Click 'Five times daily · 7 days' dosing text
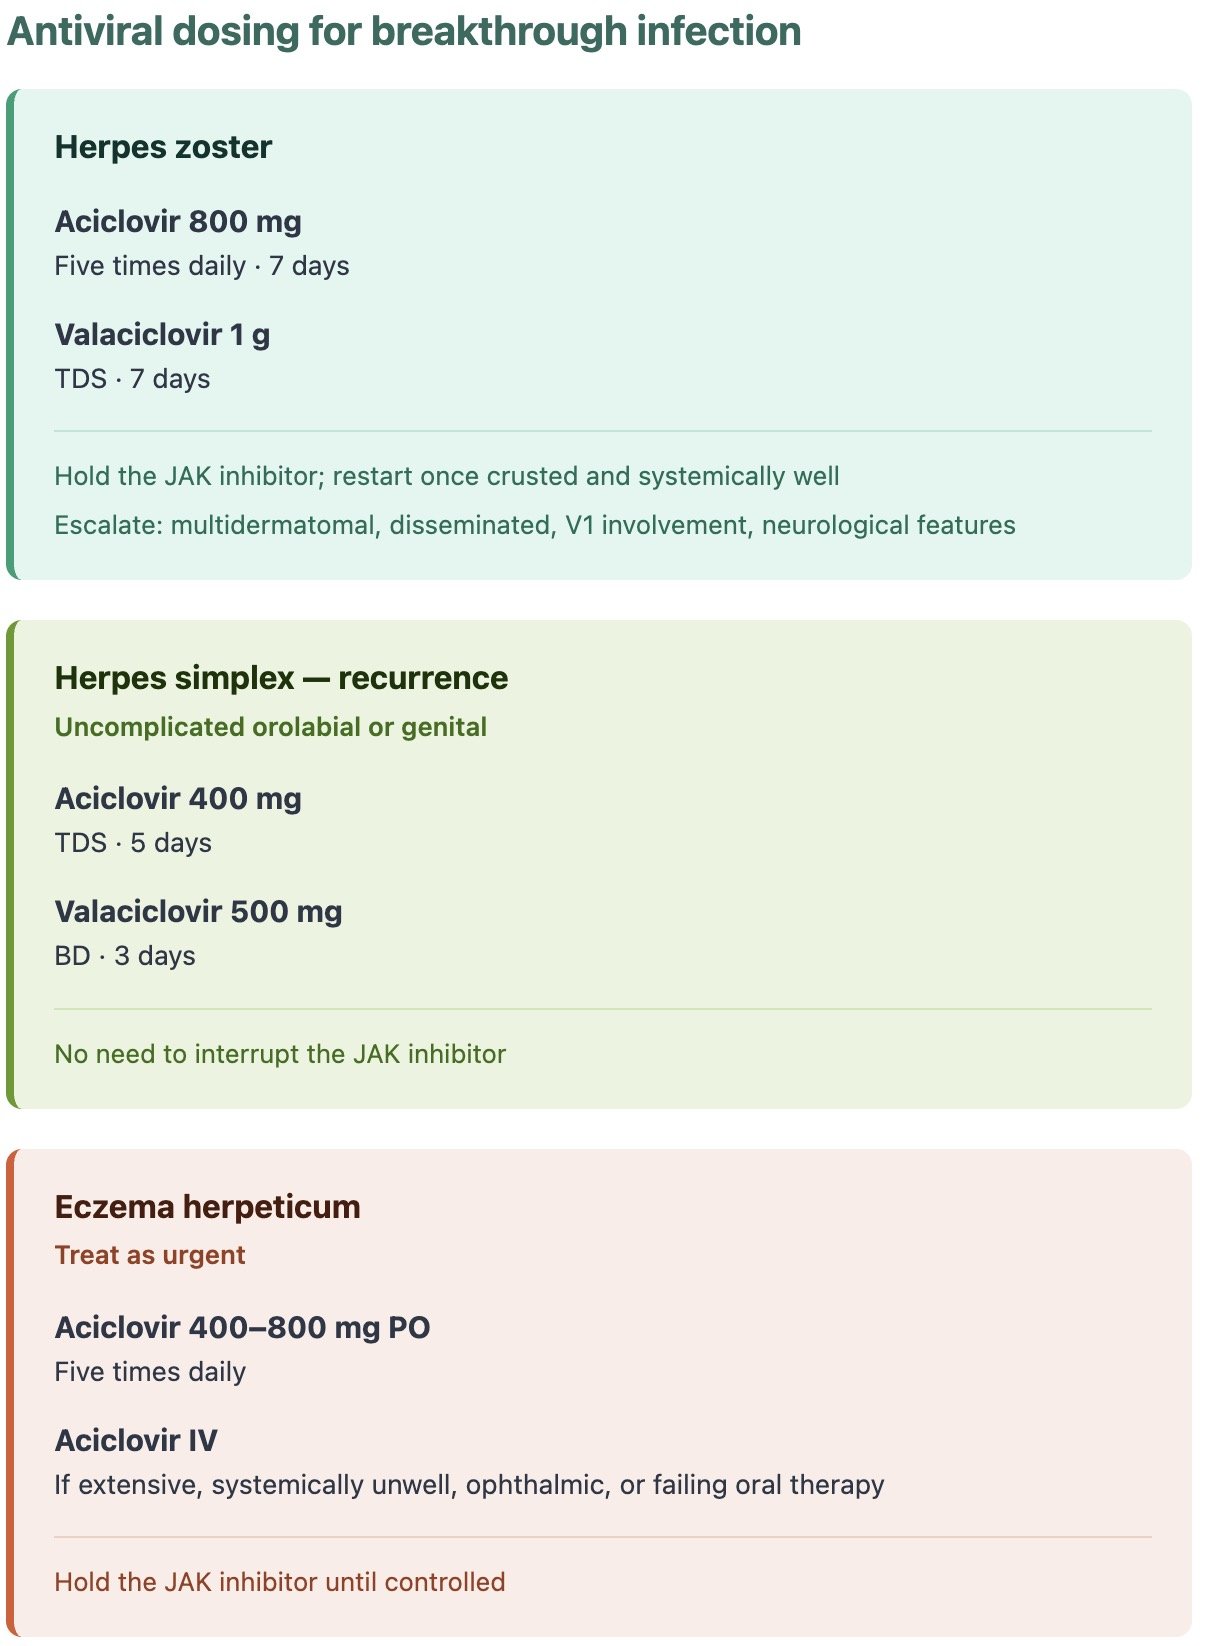The width and height of the screenshot is (1206, 1646). coord(202,266)
